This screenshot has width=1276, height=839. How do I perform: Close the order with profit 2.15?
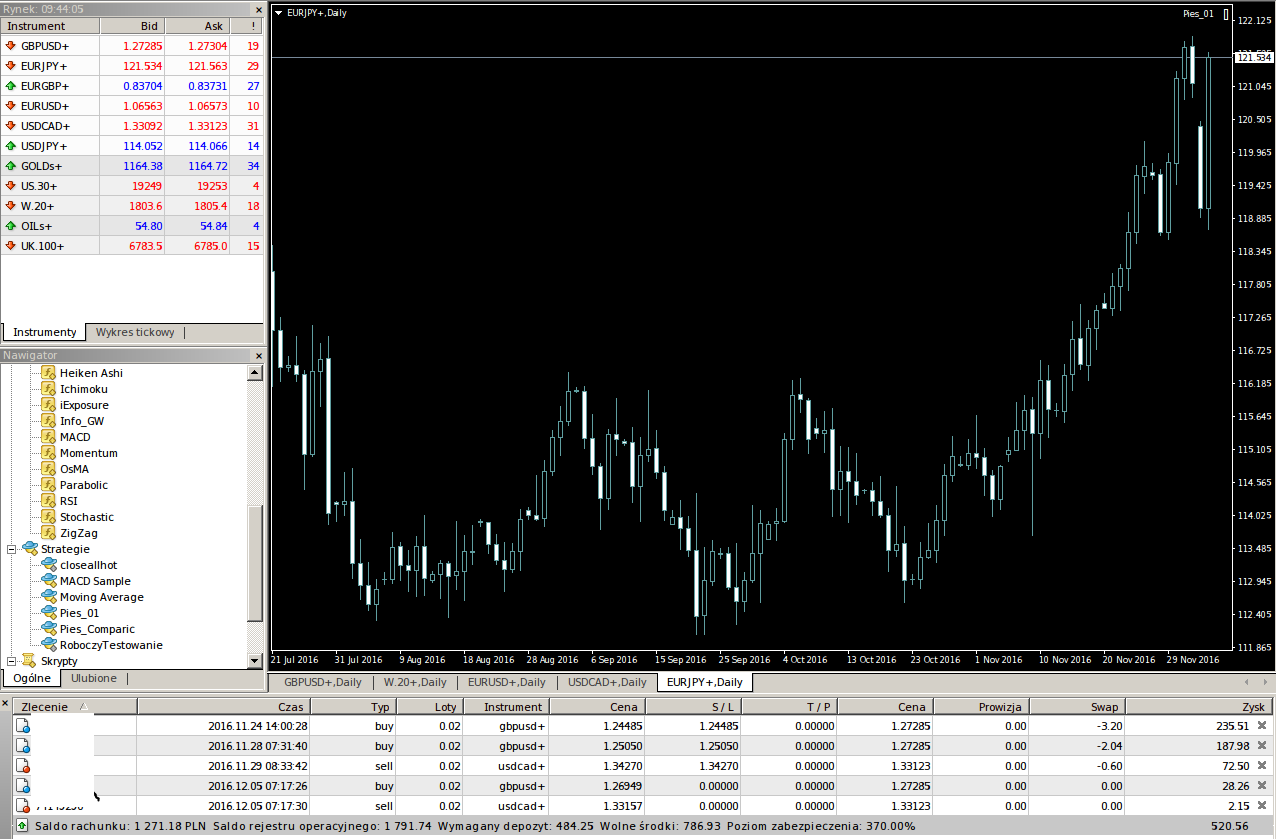click(1262, 806)
